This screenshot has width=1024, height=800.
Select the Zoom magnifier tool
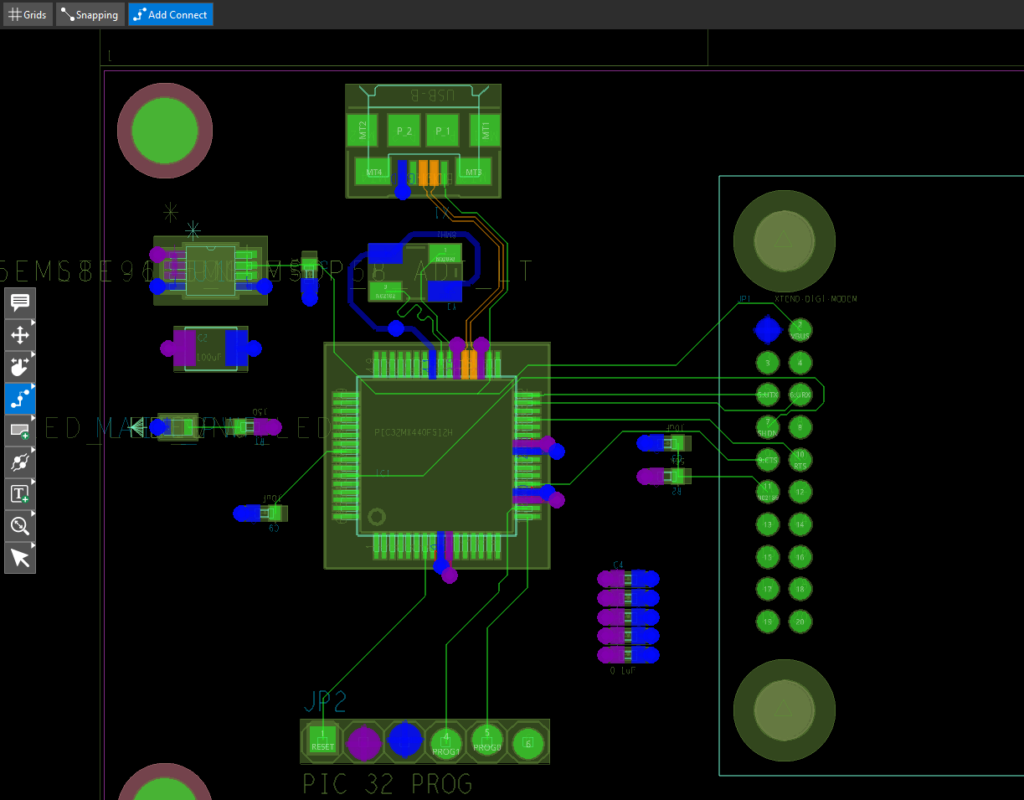[x=20, y=526]
